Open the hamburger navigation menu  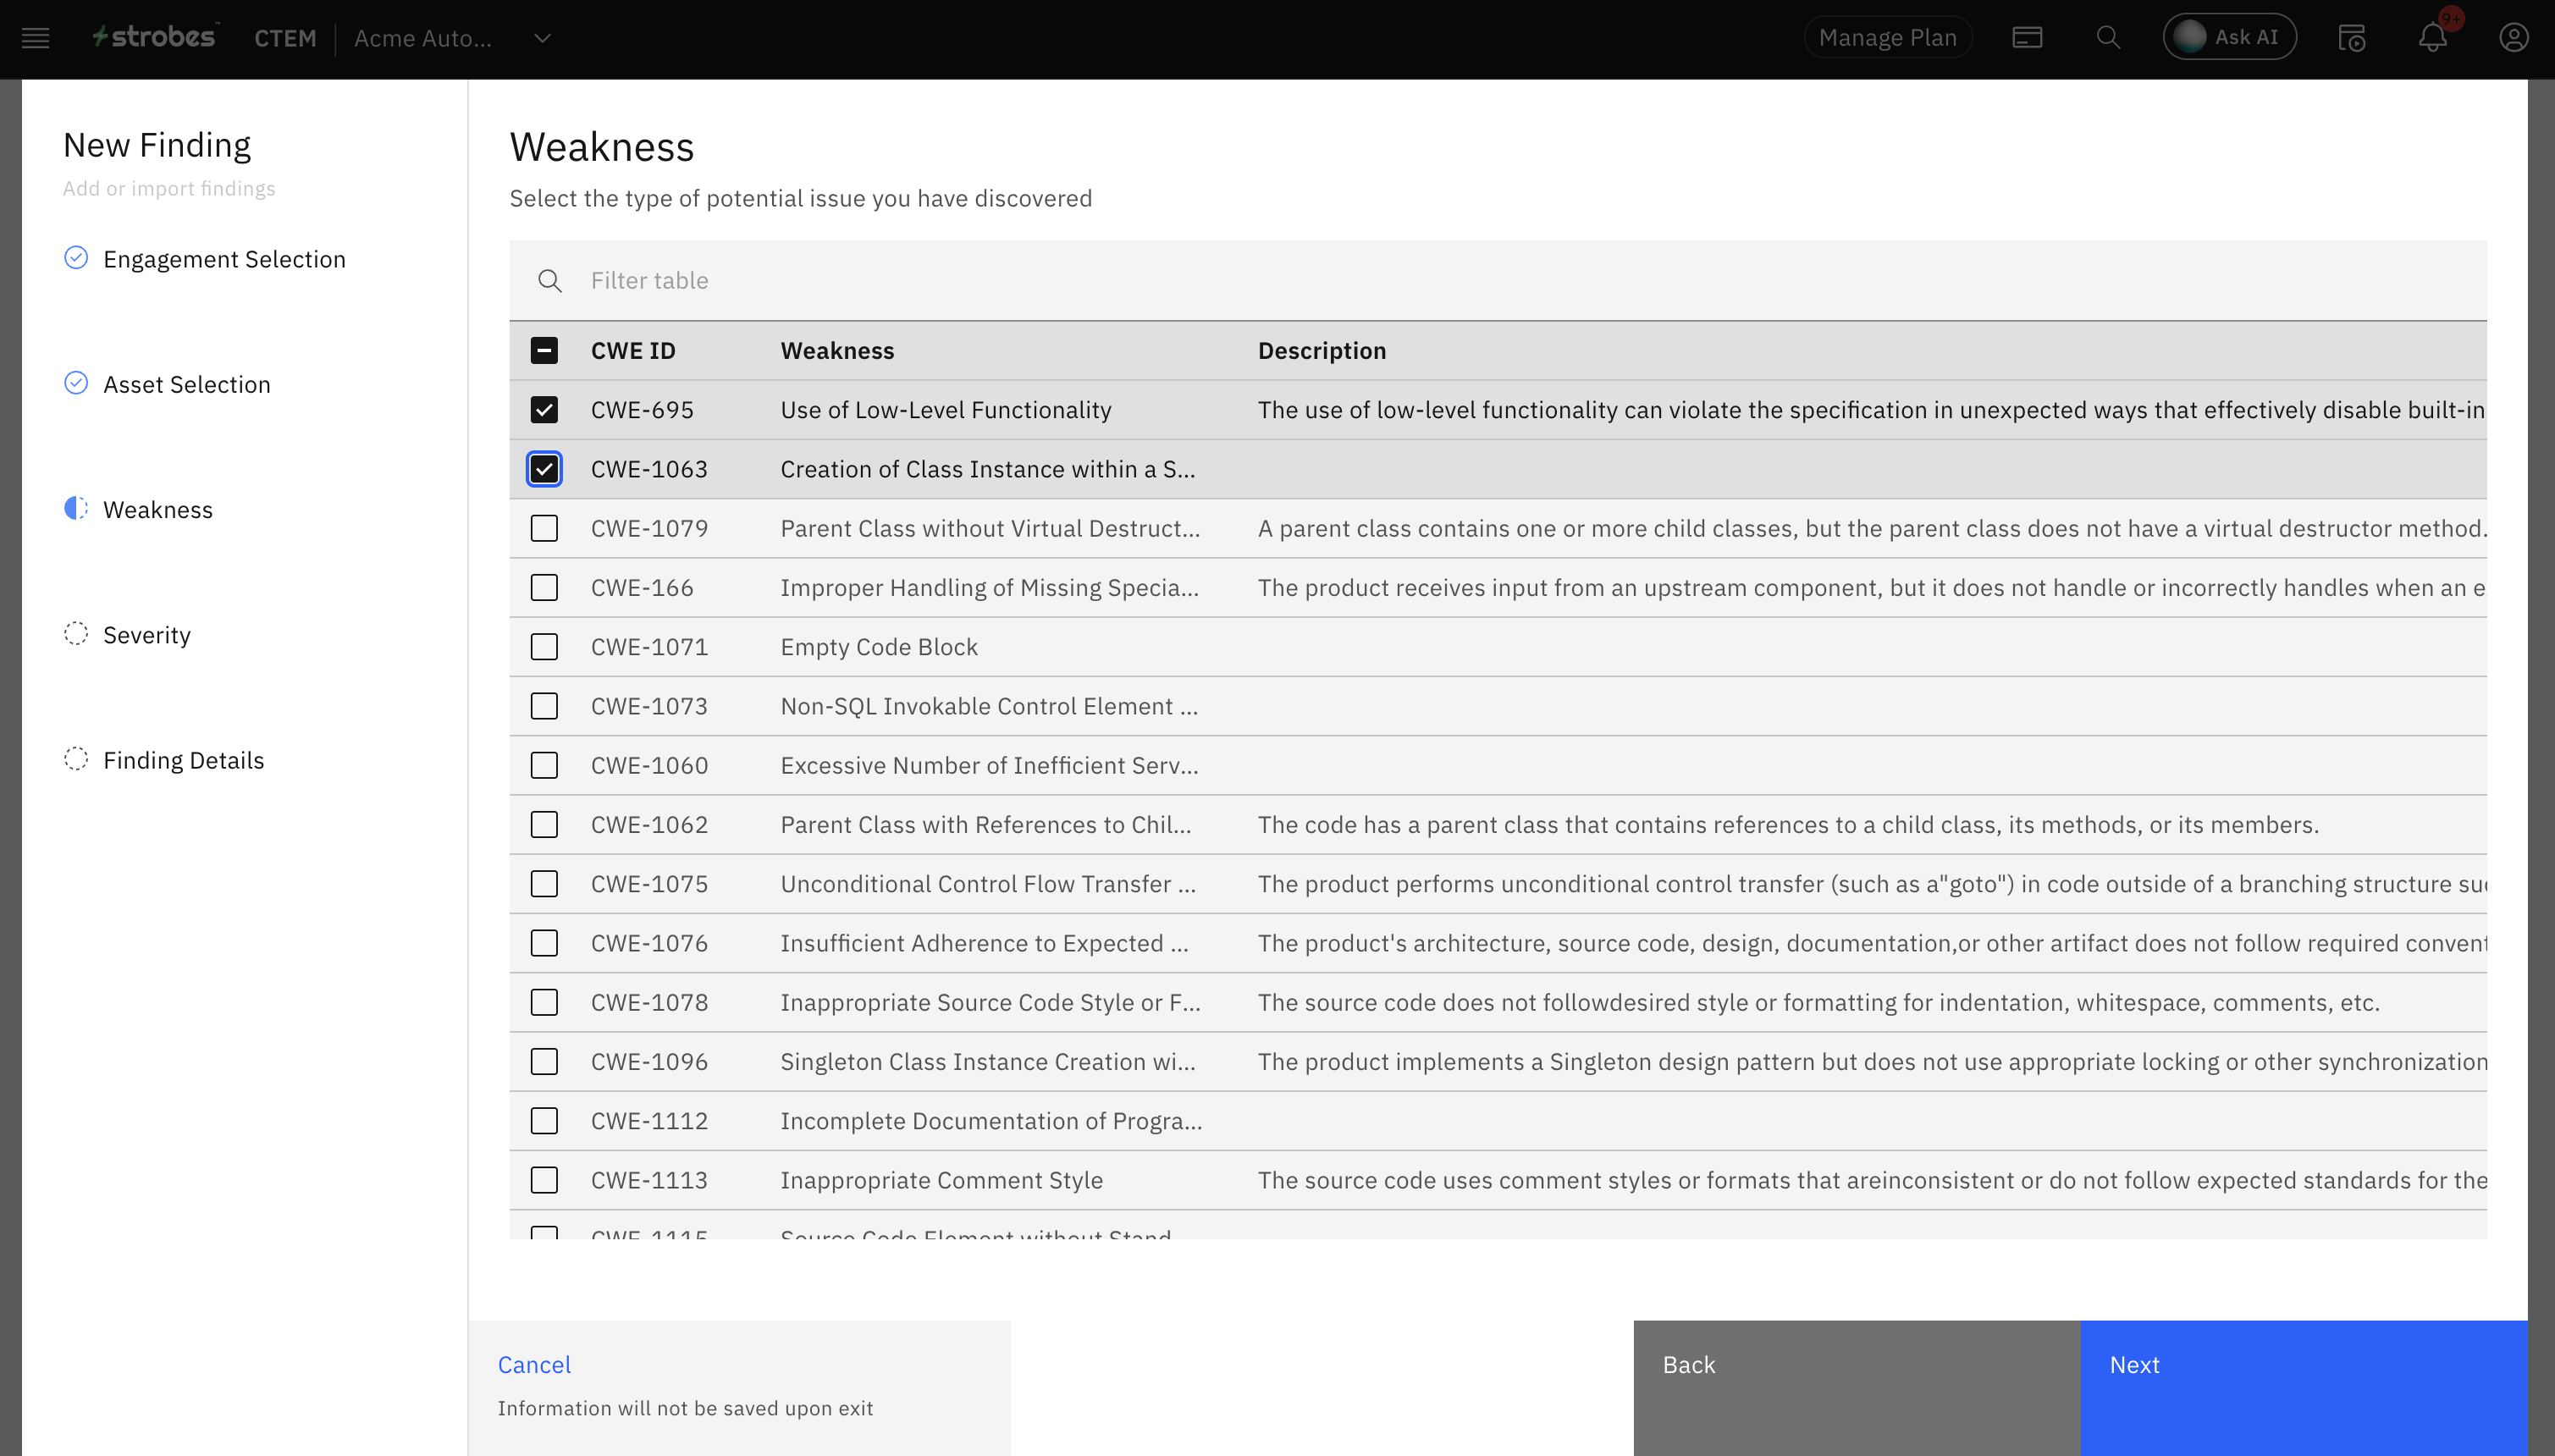pos(35,38)
